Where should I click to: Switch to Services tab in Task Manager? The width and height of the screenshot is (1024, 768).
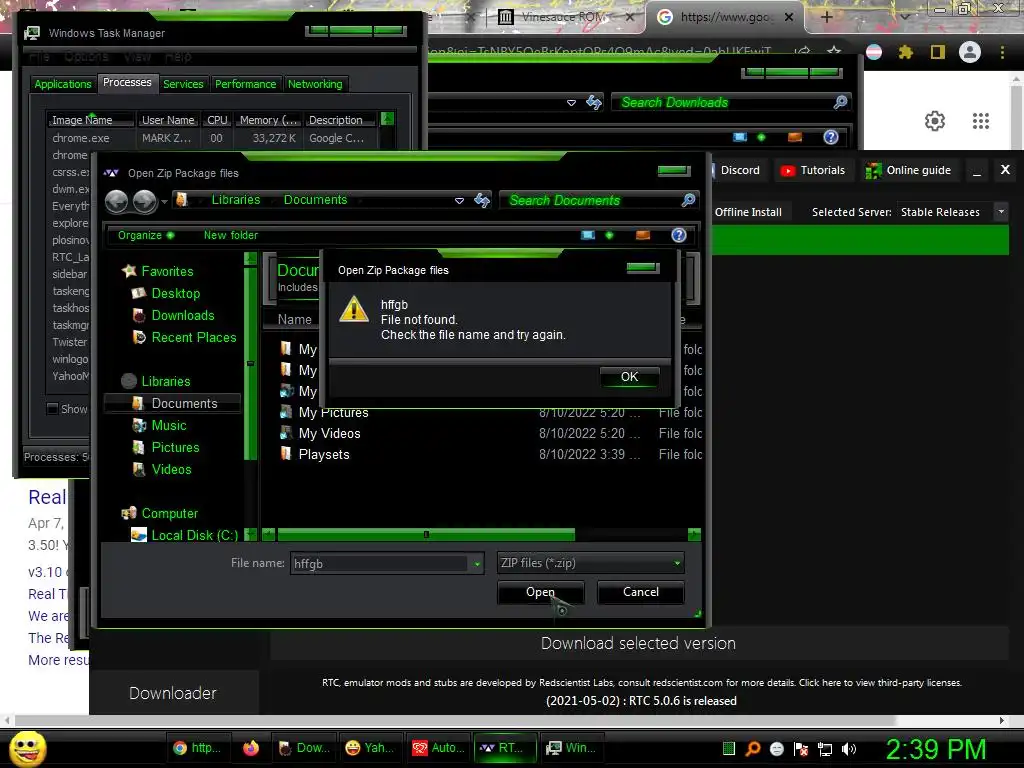point(183,84)
